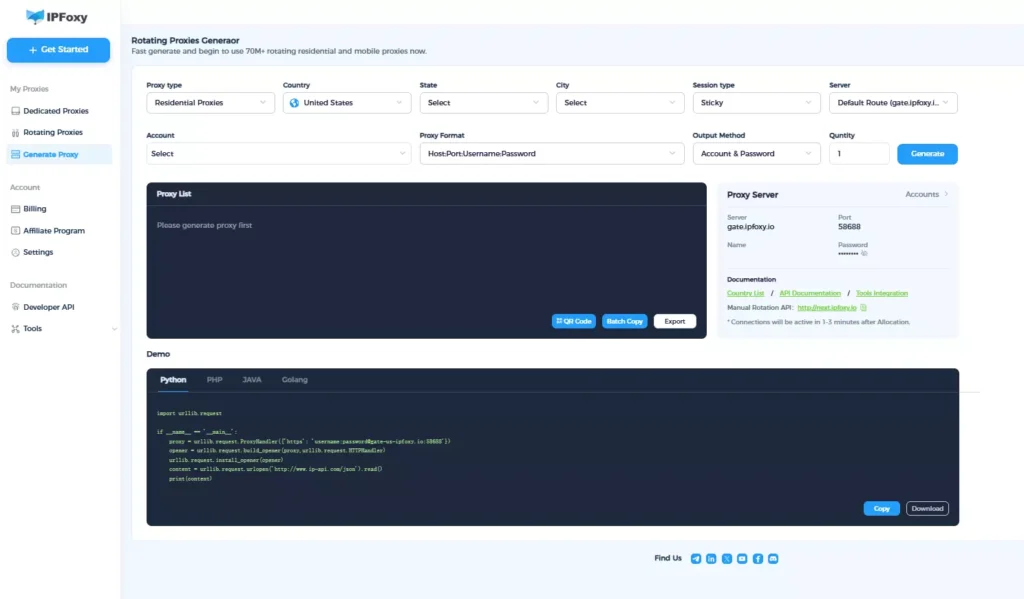Open the API Documentation link
Screen dimensions: 1024x599
click(810, 293)
